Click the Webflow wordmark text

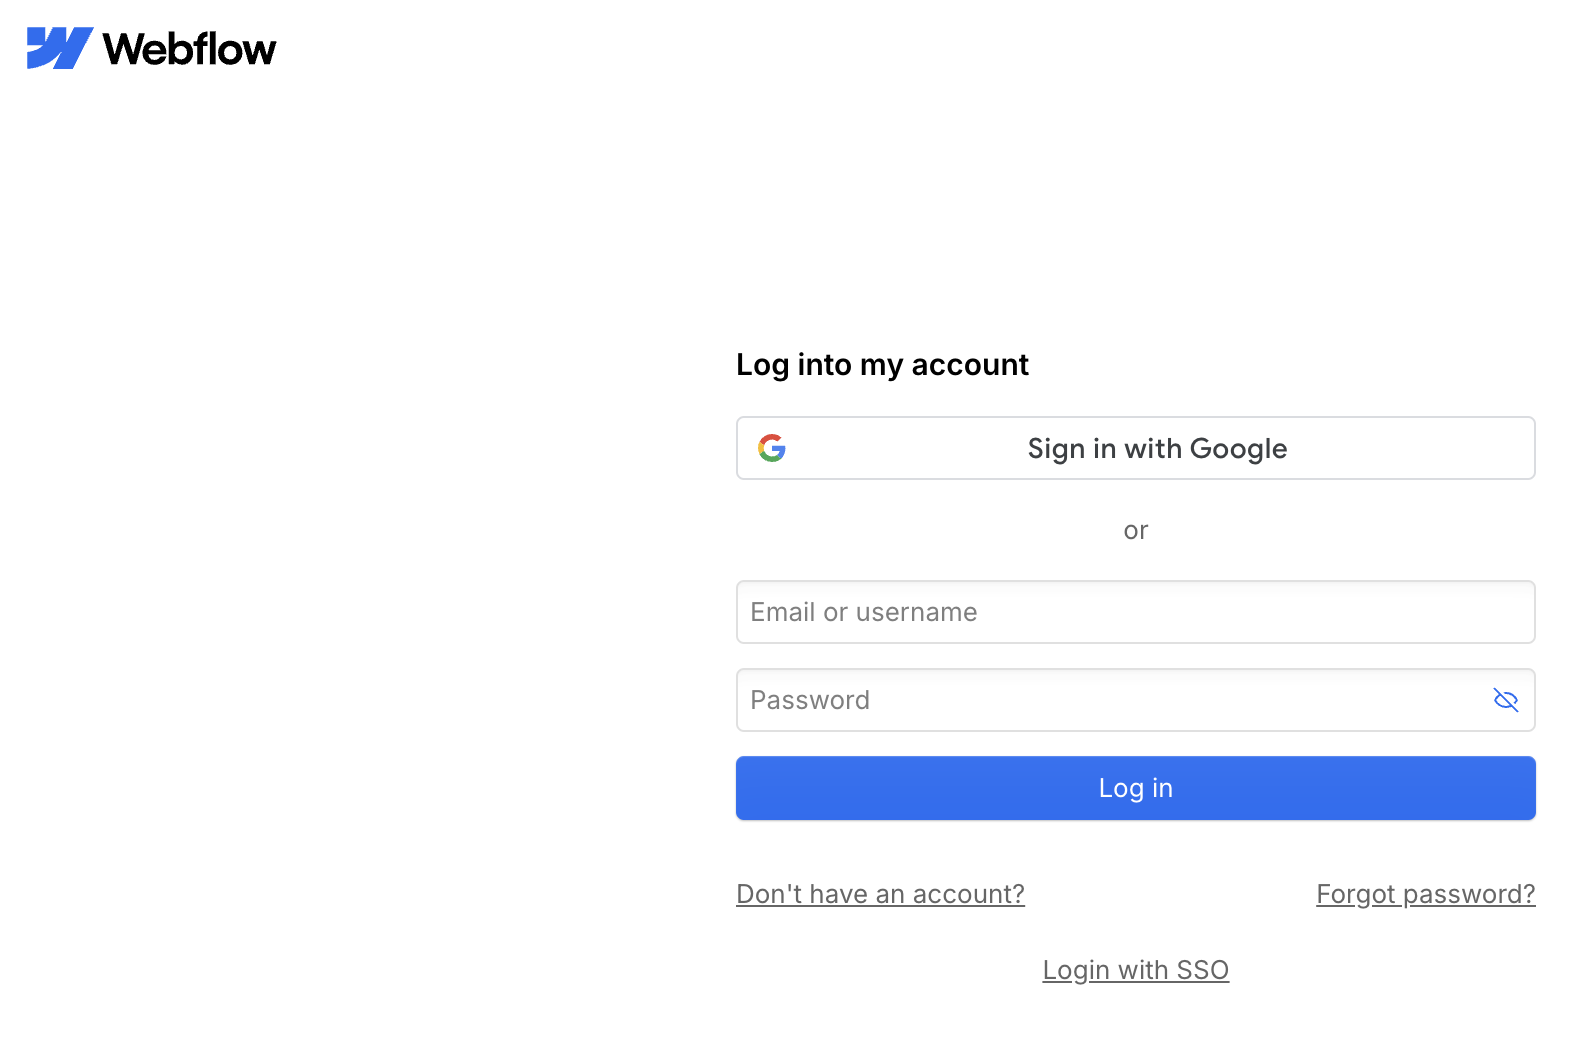(190, 49)
